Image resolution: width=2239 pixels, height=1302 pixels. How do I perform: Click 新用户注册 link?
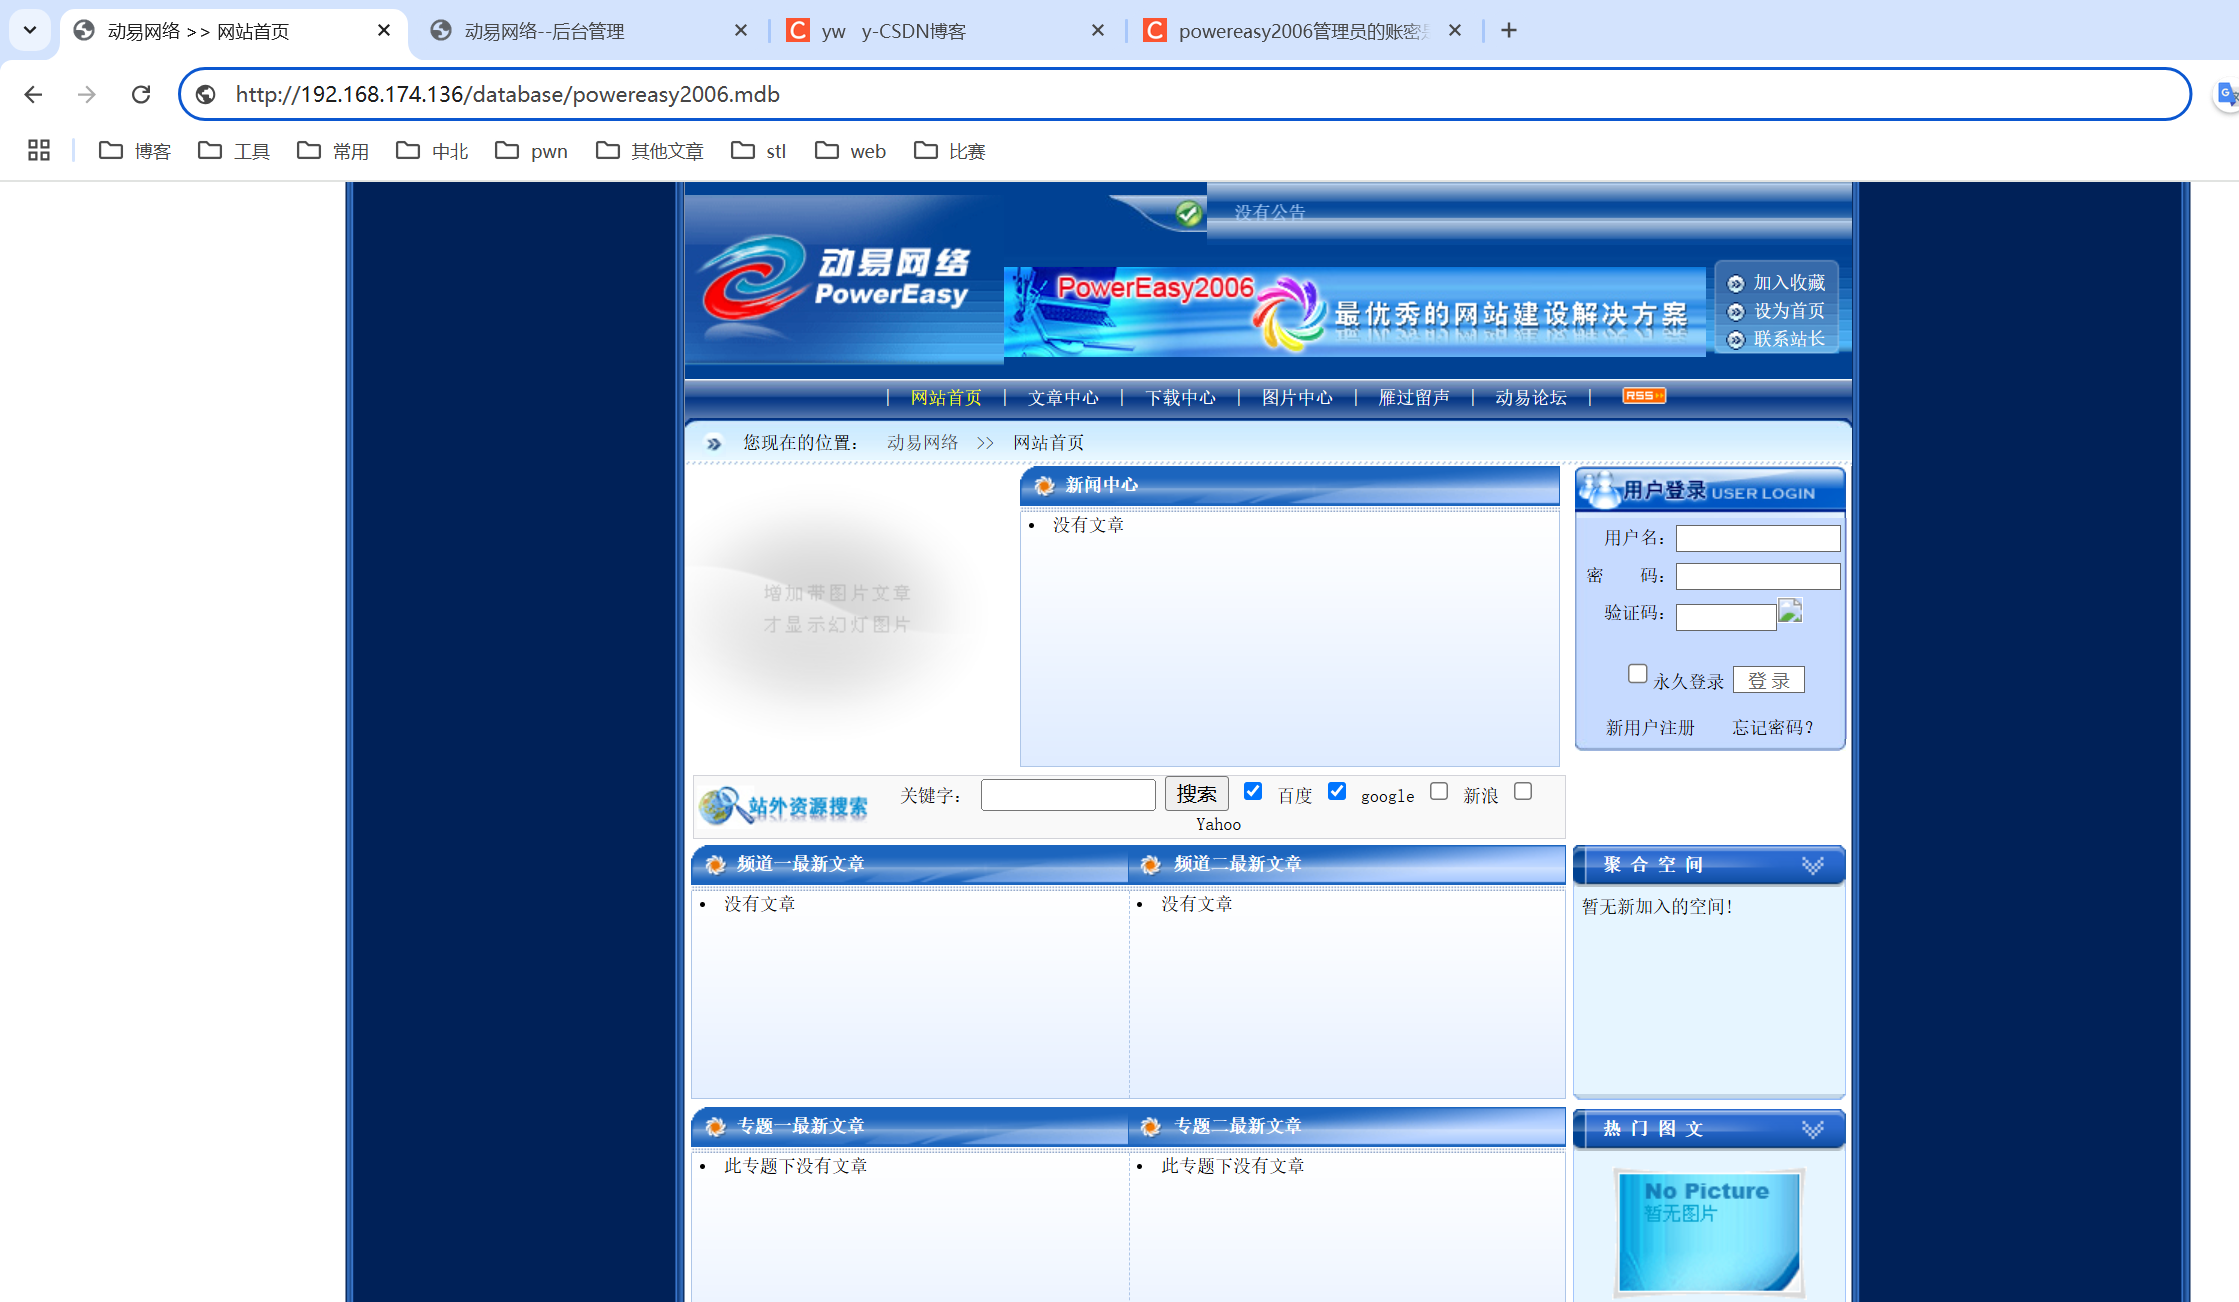coord(1650,728)
